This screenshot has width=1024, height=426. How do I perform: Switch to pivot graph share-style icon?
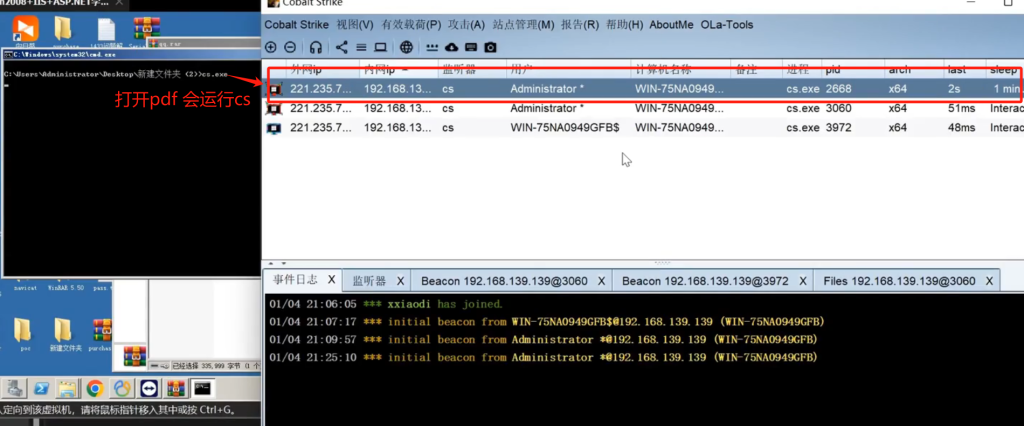tap(342, 47)
